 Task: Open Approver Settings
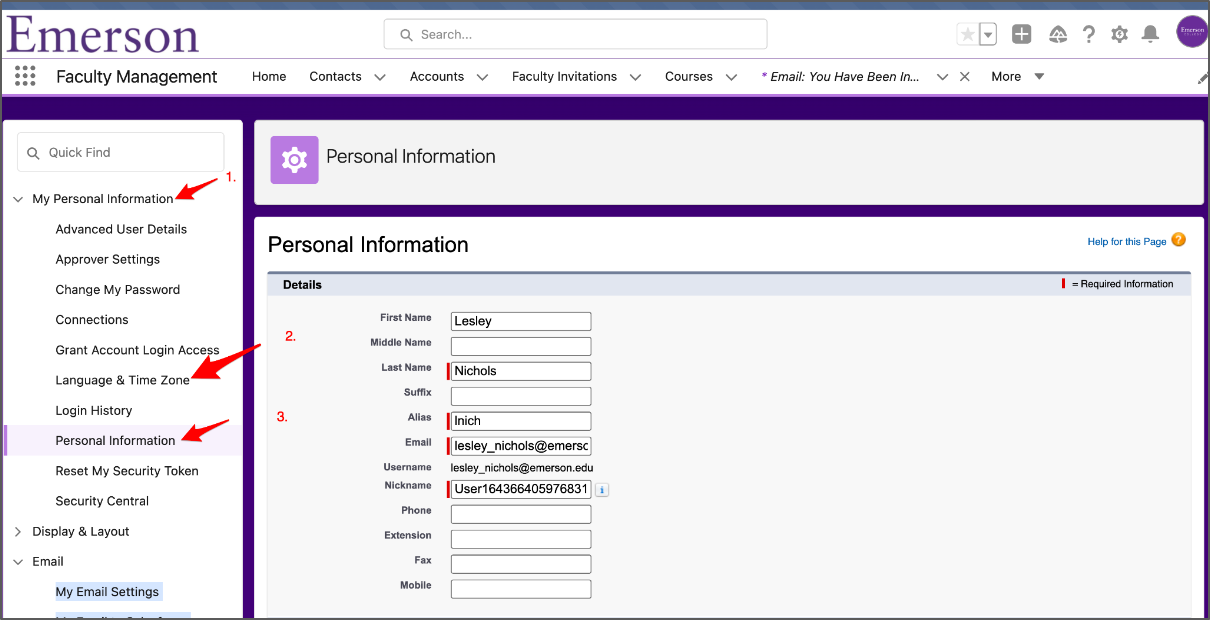point(108,259)
